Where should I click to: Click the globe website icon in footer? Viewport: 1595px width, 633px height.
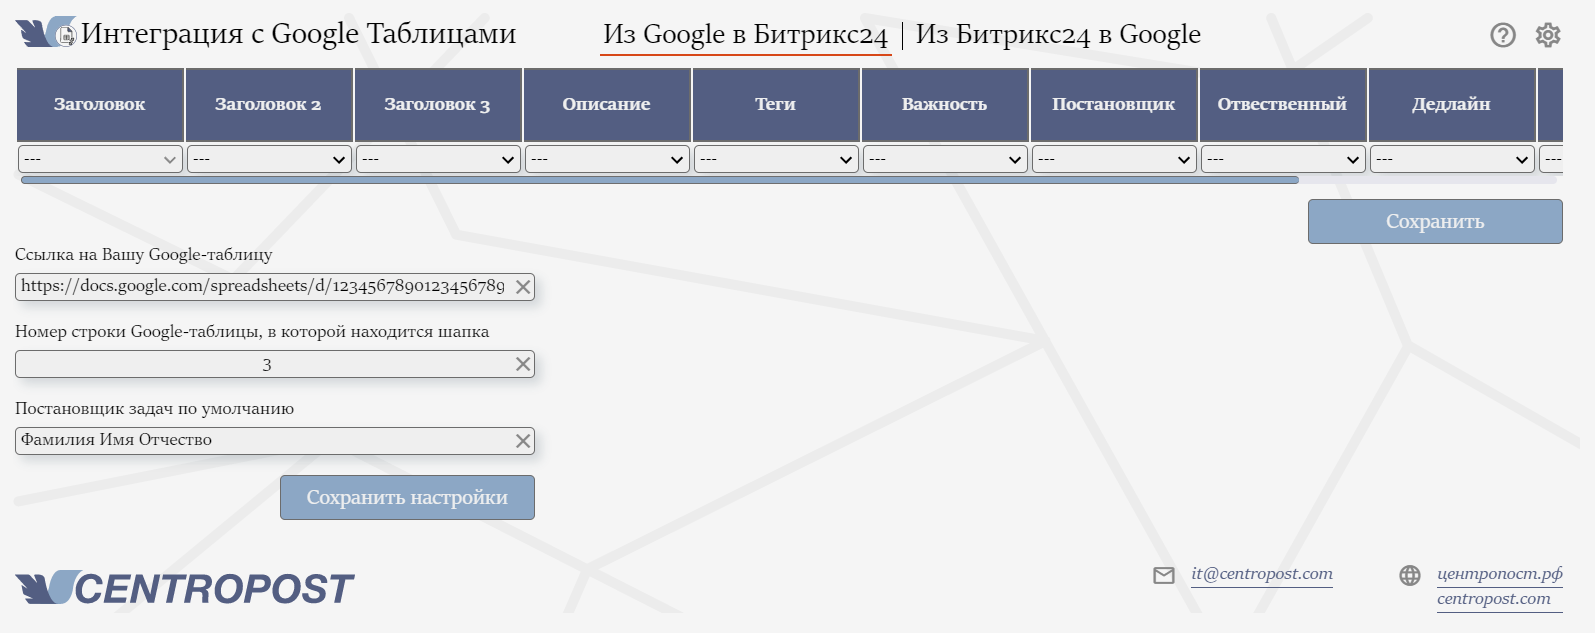1409,575
